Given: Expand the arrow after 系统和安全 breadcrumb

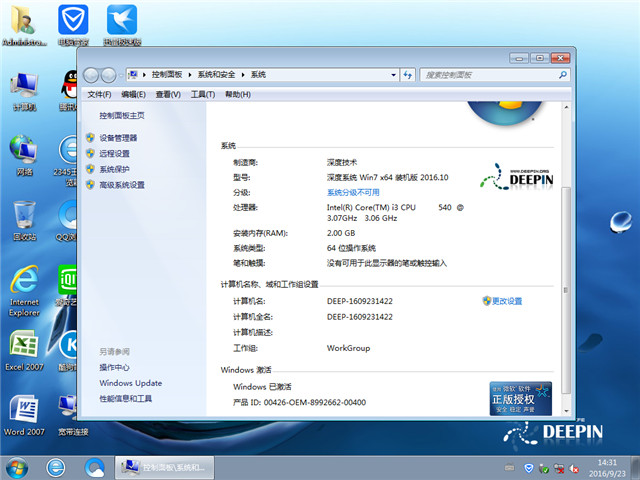Looking at the screenshot, I should [x=243, y=75].
